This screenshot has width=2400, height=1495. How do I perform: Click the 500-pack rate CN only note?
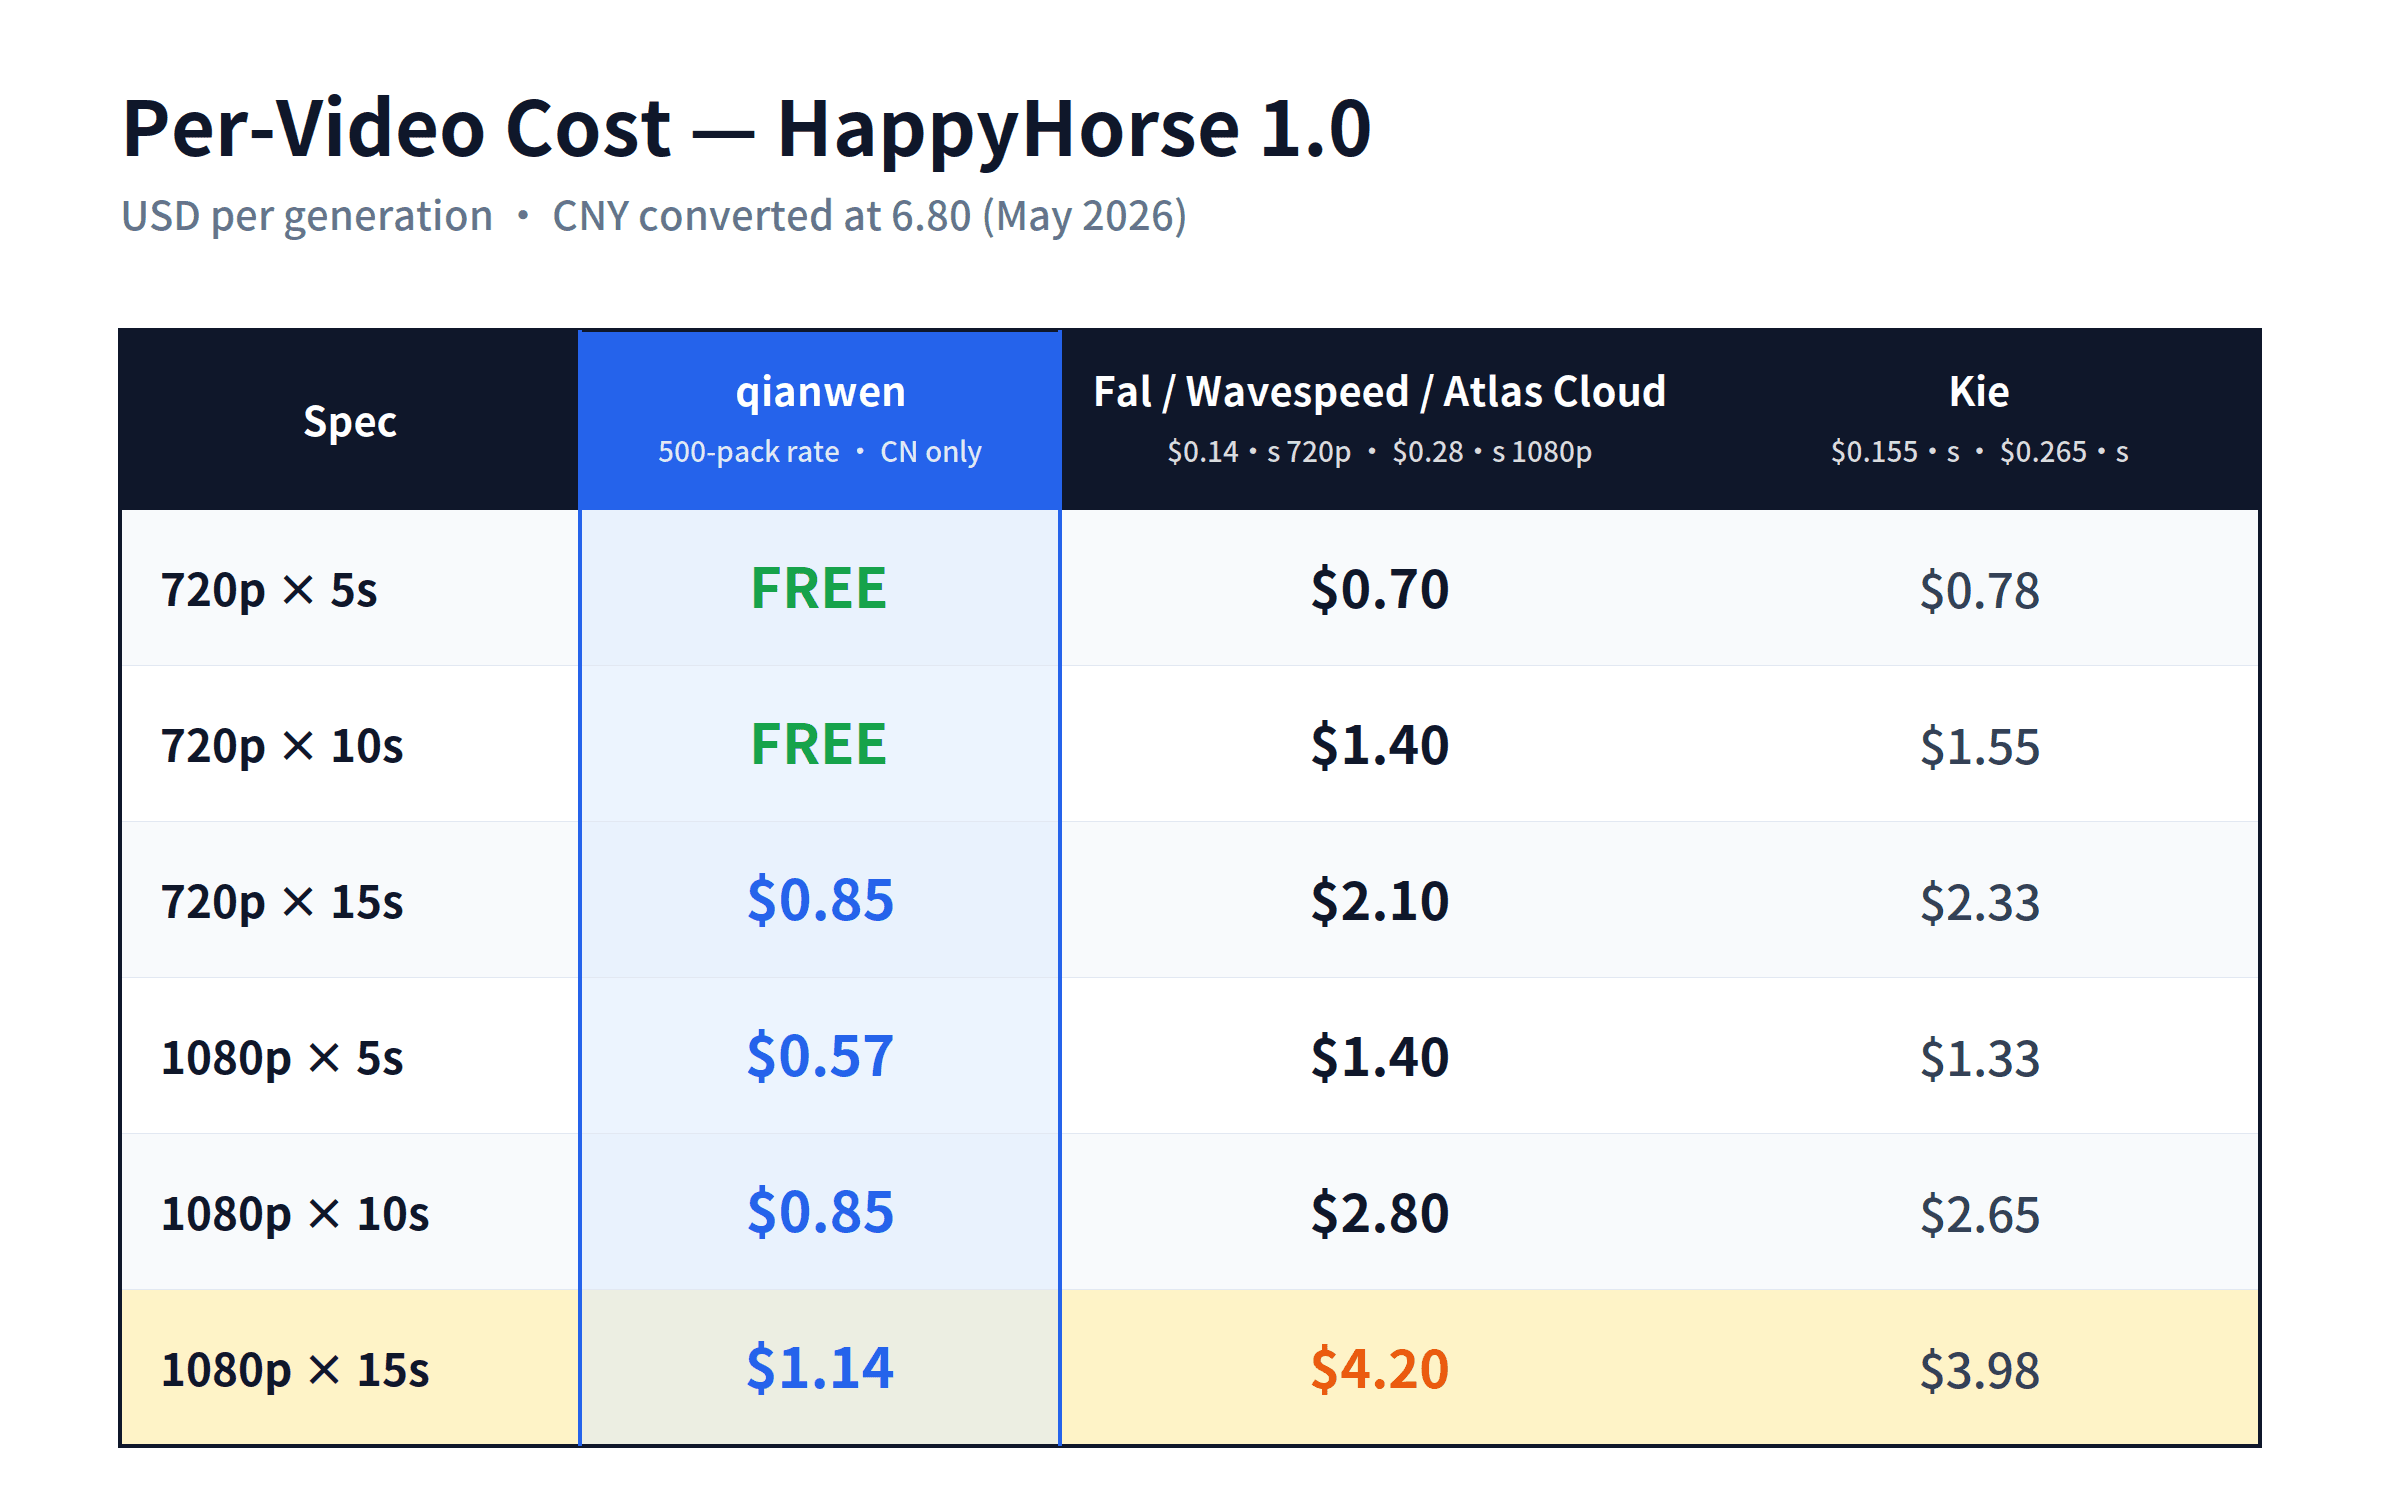[x=820, y=452]
